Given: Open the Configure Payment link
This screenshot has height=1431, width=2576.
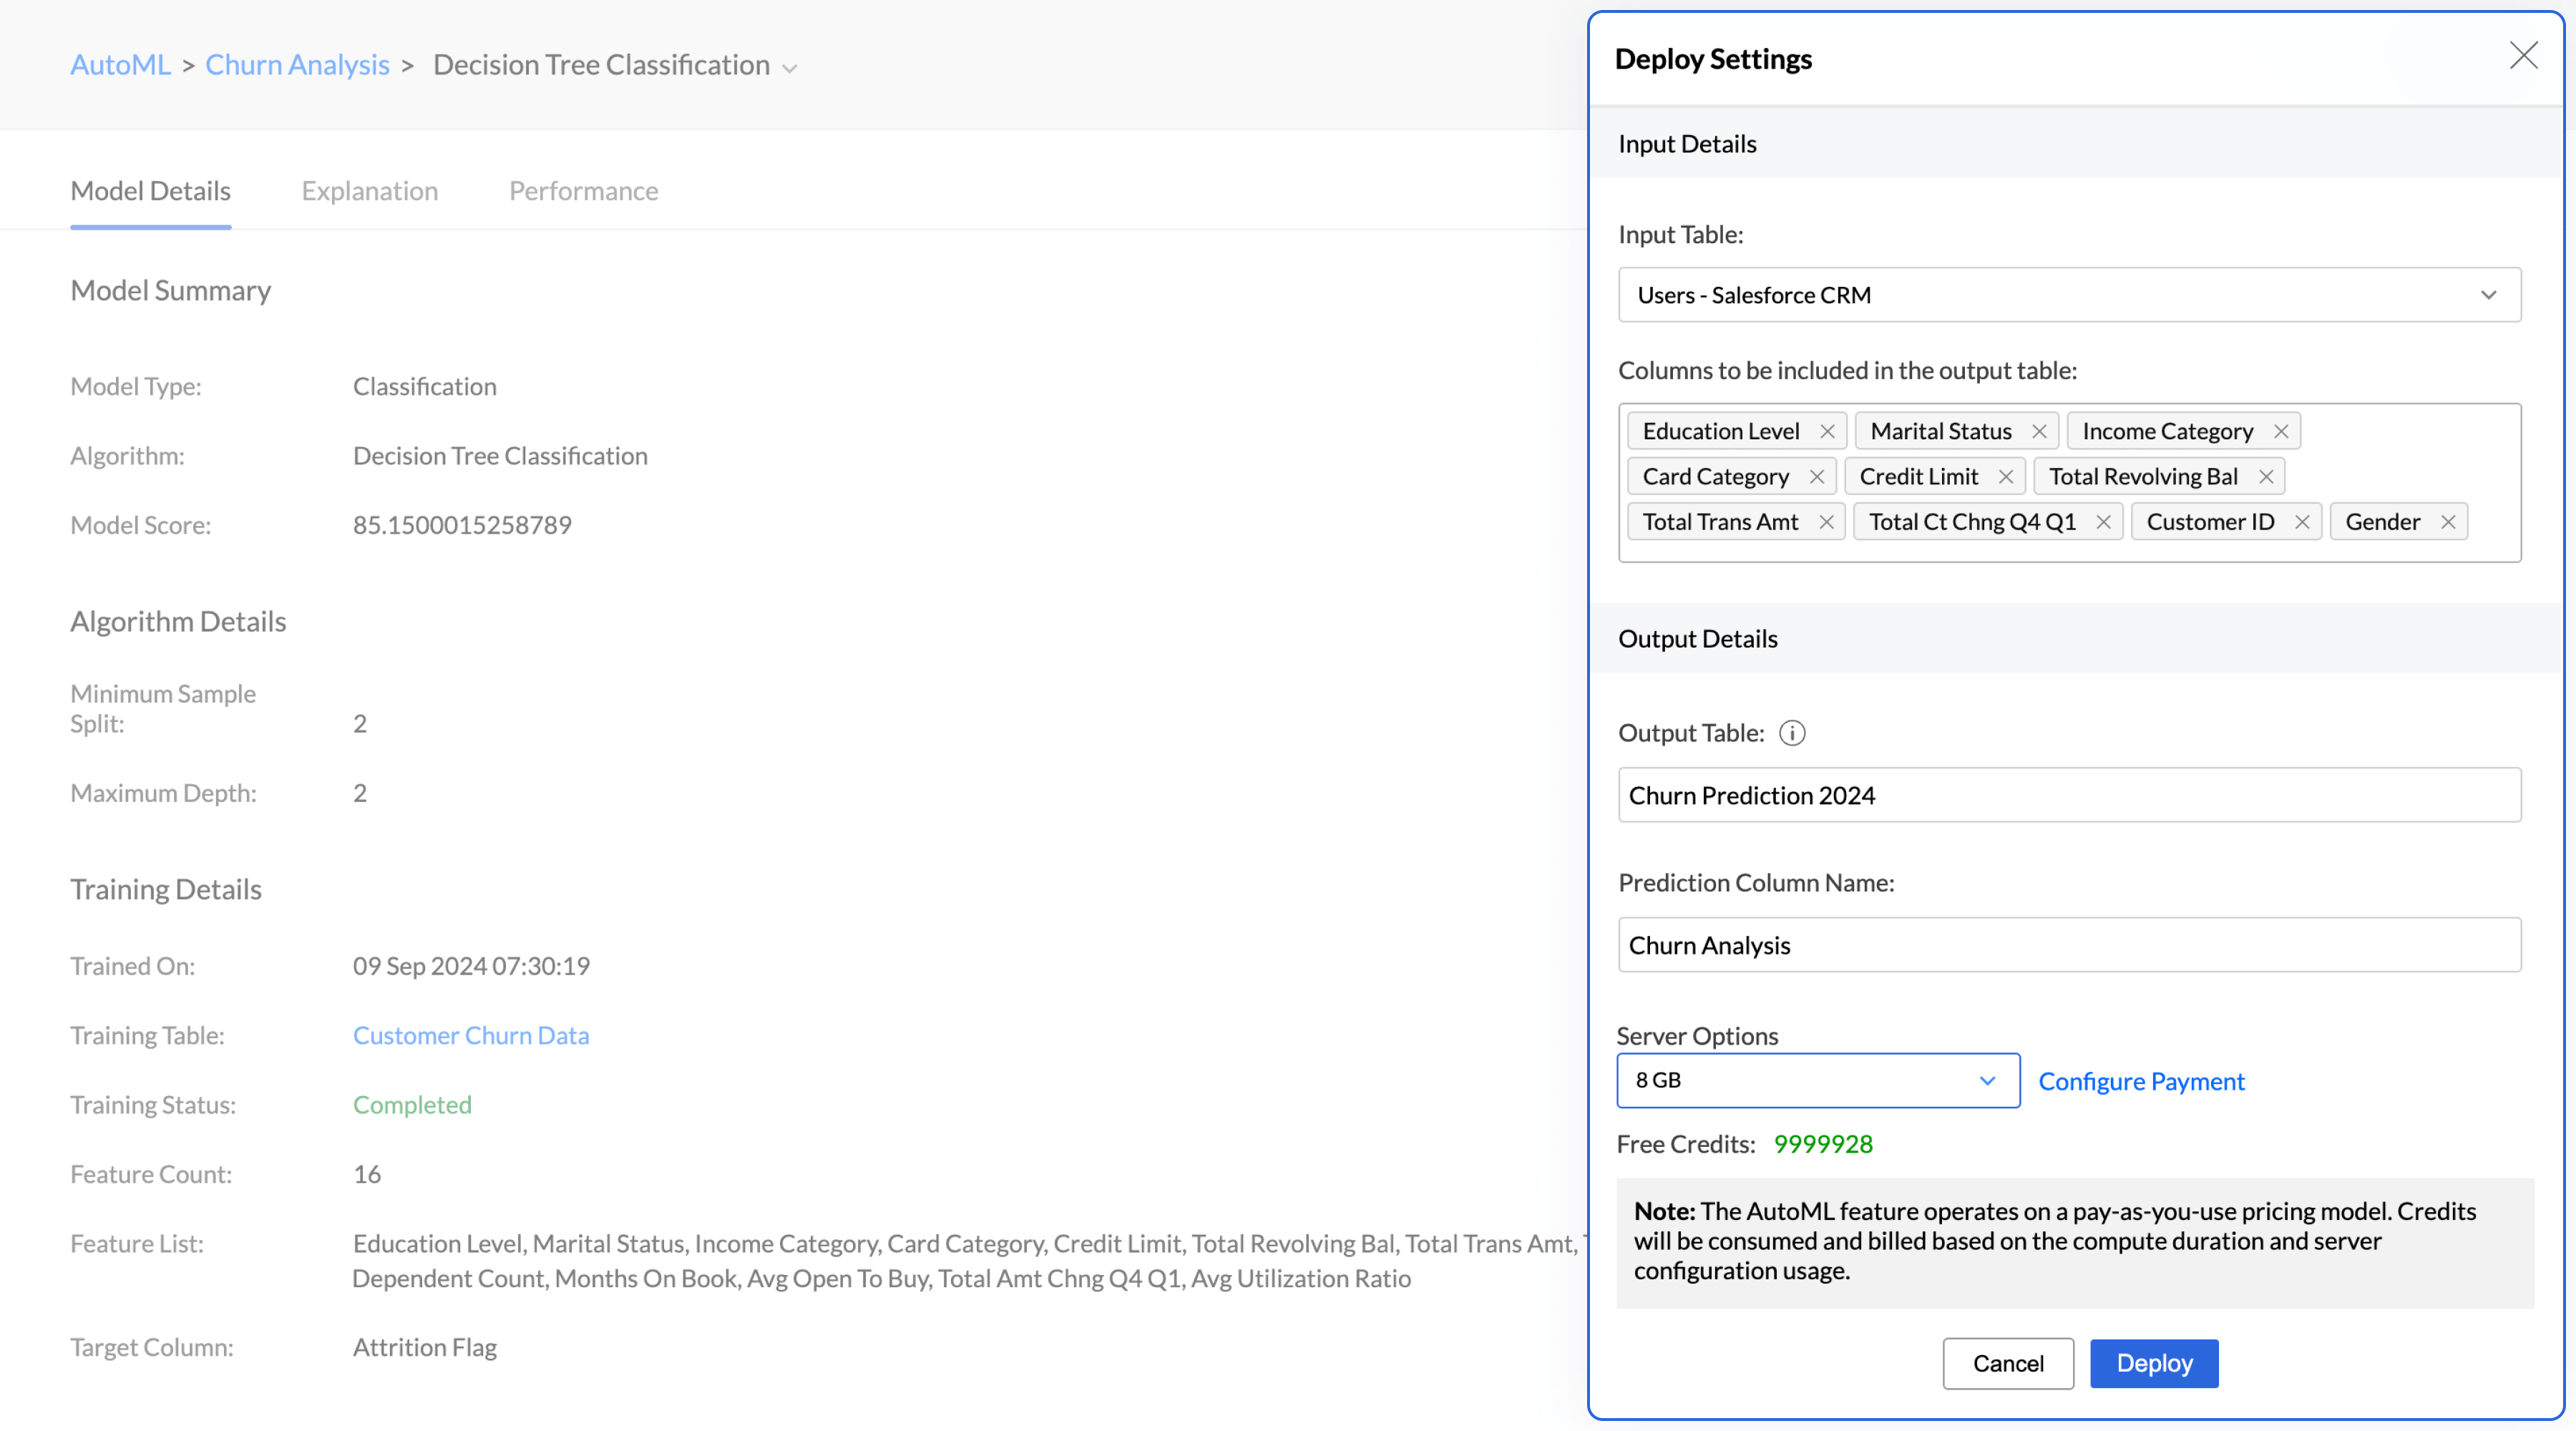Looking at the screenshot, I should click(x=2140, y=1081).
